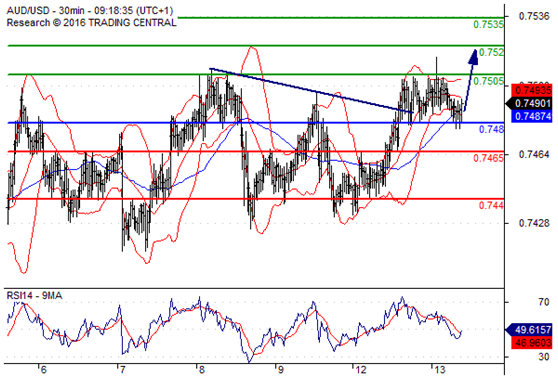Click the 0.7465 red support label
The width and height of the screenshot is (558, 379).
pyautogui.click(x=488, y=158)
